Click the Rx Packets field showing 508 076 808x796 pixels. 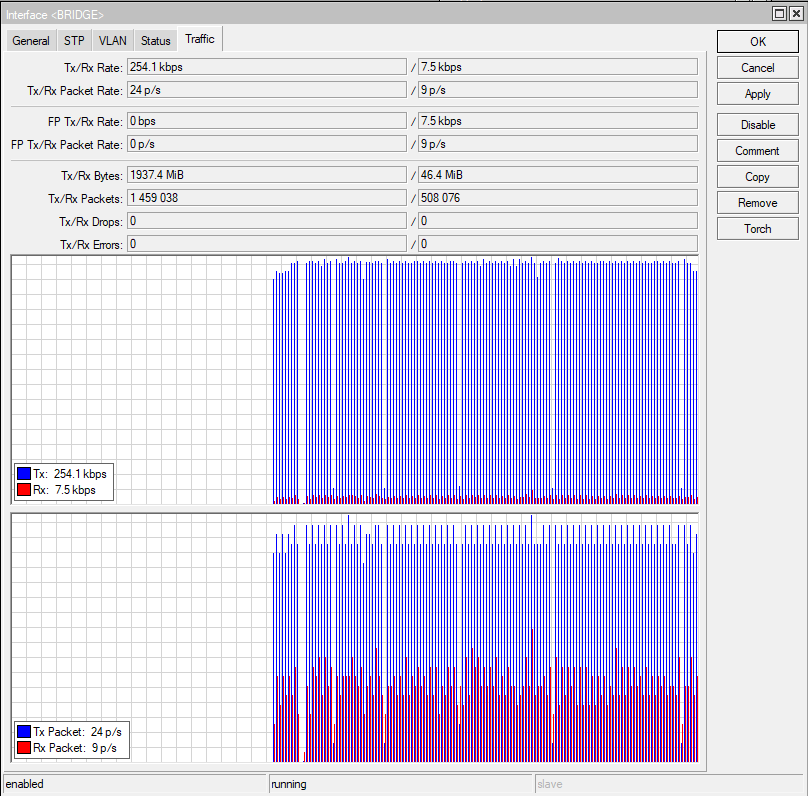(556, 198)
